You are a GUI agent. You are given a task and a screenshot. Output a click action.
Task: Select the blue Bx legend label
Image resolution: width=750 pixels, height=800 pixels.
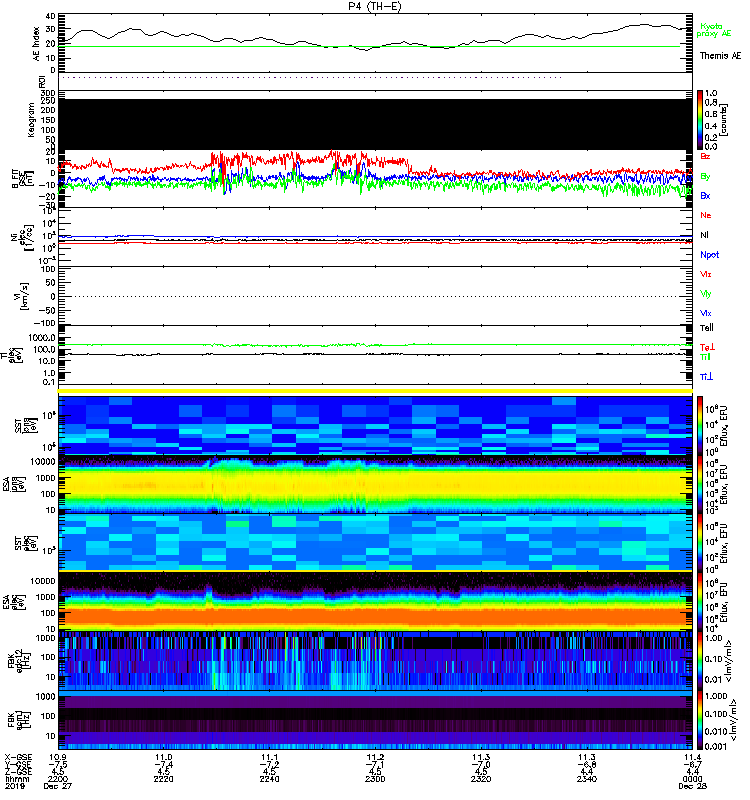pyautogui.click(x=705, y=195)
